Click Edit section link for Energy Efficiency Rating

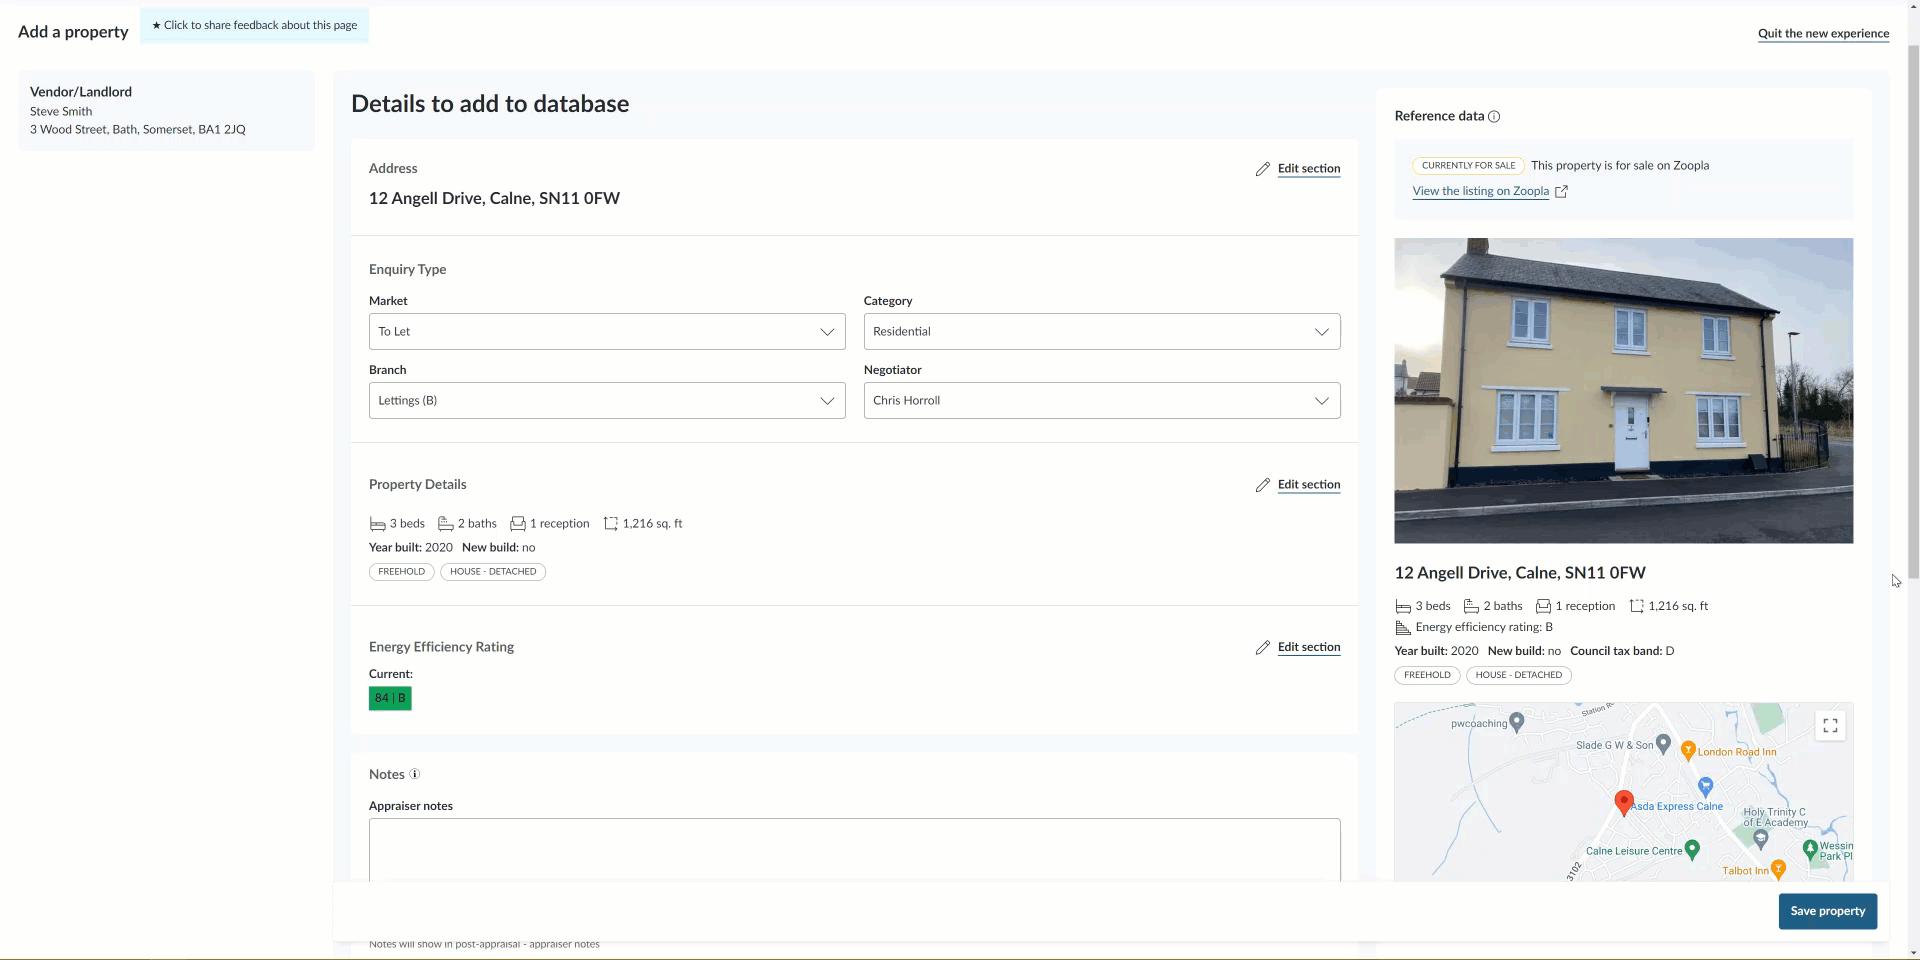(x=1309, y=648)
